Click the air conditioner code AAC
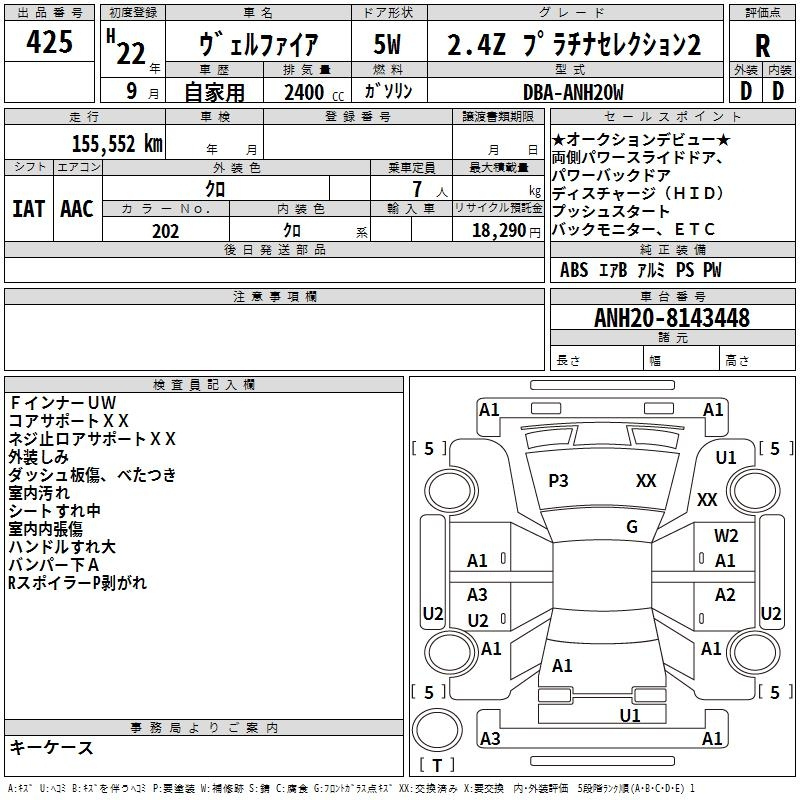The height and width of the screenshot is (800, 800). pyautogui.click(x=77, y=209)
